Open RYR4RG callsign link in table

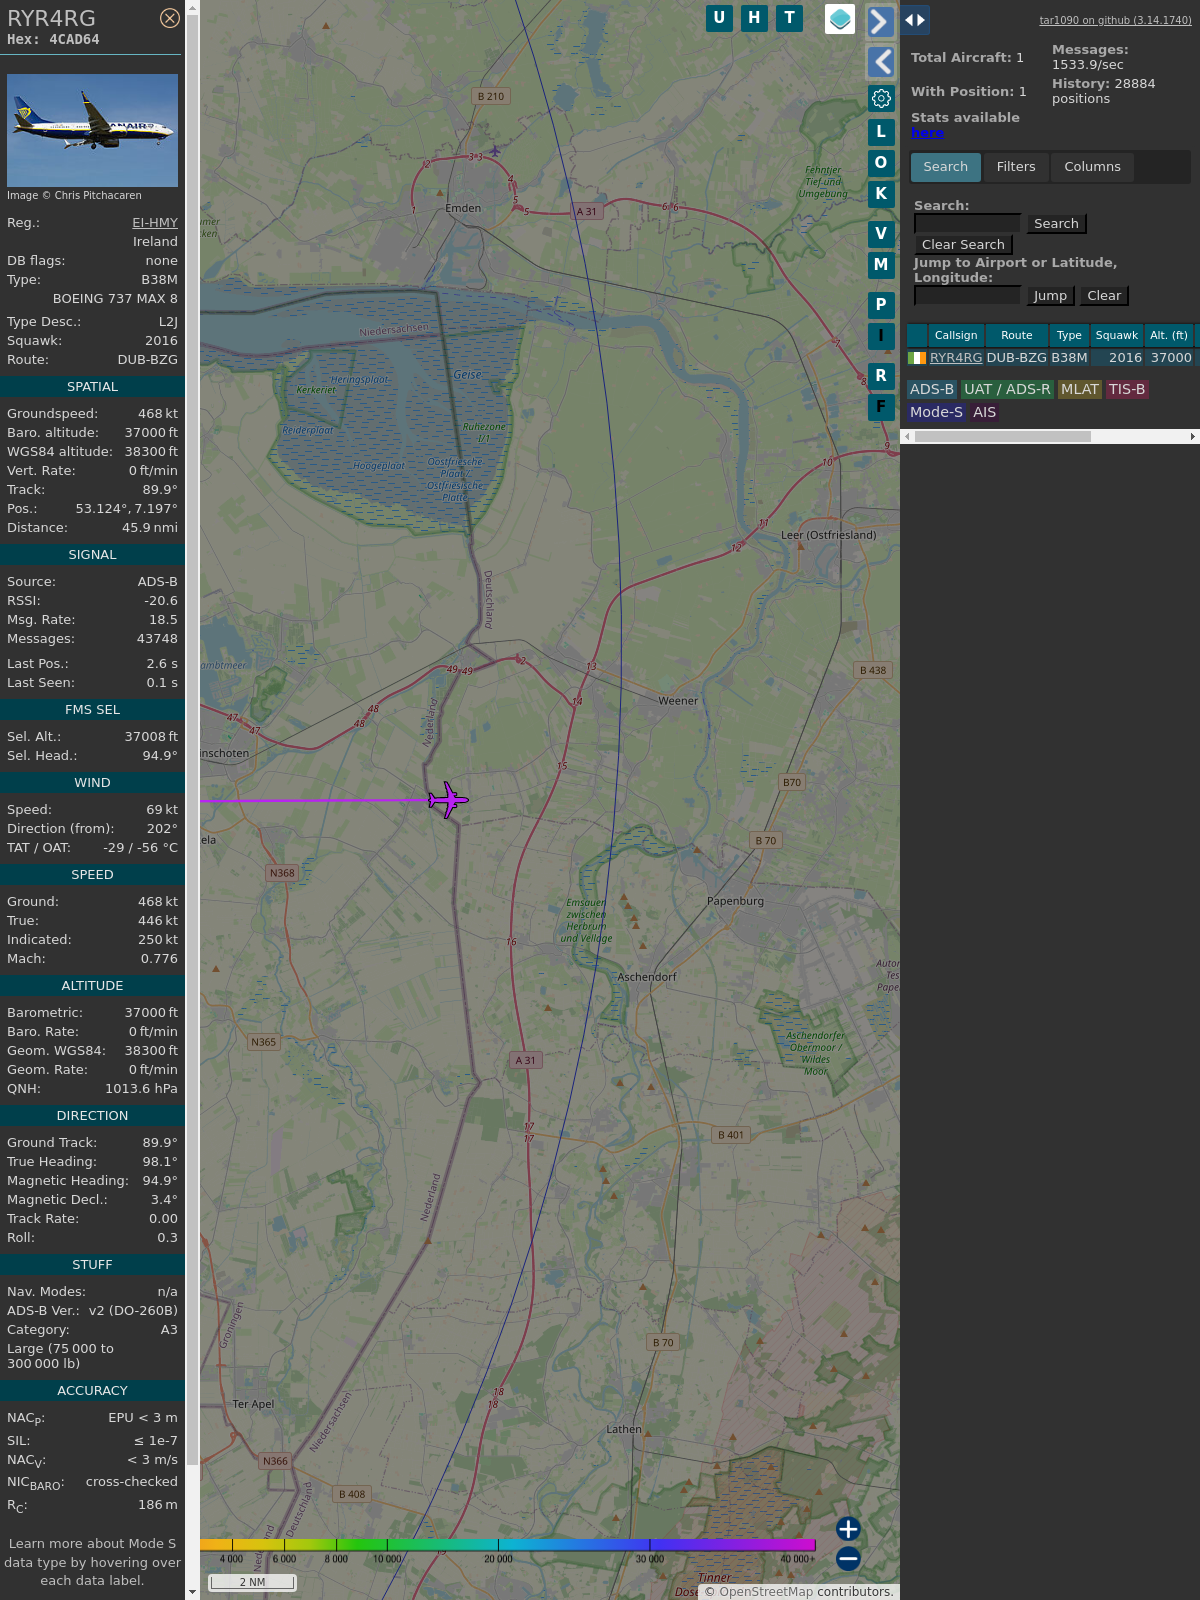coord(956,358)
